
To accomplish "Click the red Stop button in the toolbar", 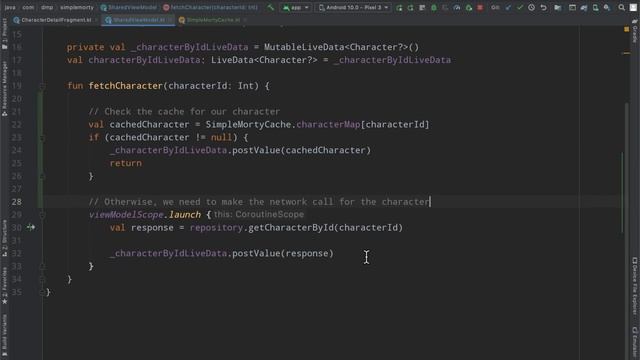I will pos(480,7).
